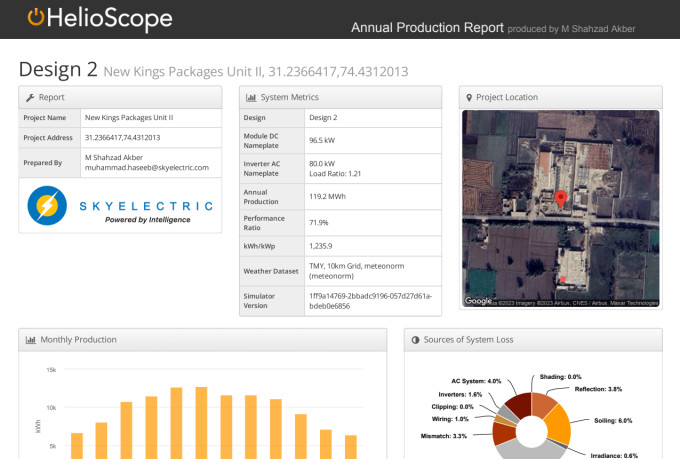Click the 'Shading: 0.0%' chart label
The width and height of the screenshot is (680, 459).
560,377
